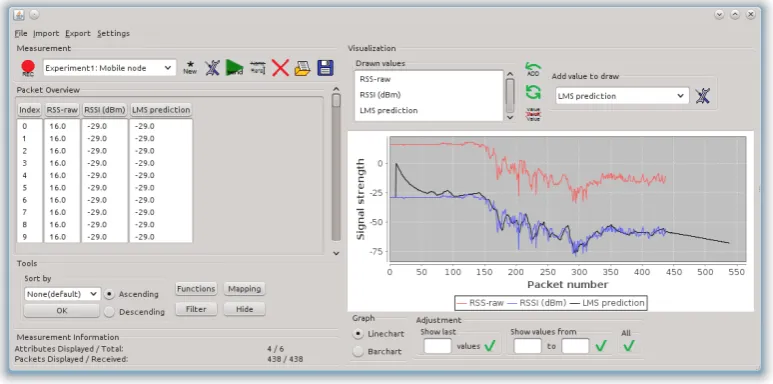Open the Import menu

[46, 34]
